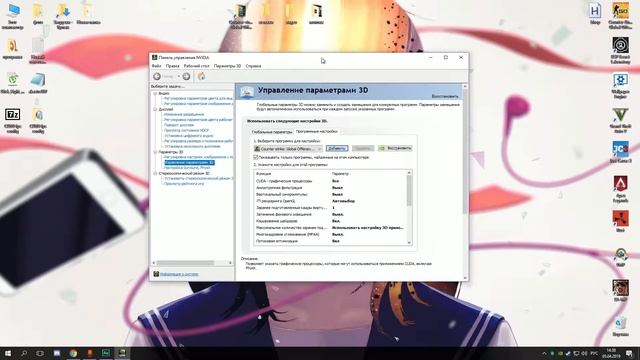The height and width of the screenshot is (360, 640).
Task: Open Just Cause 3 desktop shortcut
Action: point(620,152)
